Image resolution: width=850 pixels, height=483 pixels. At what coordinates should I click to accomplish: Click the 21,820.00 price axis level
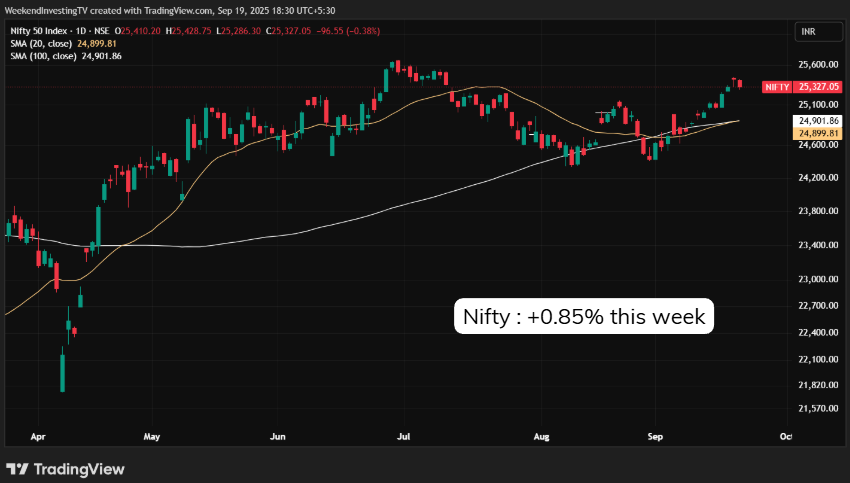(819, 385)
